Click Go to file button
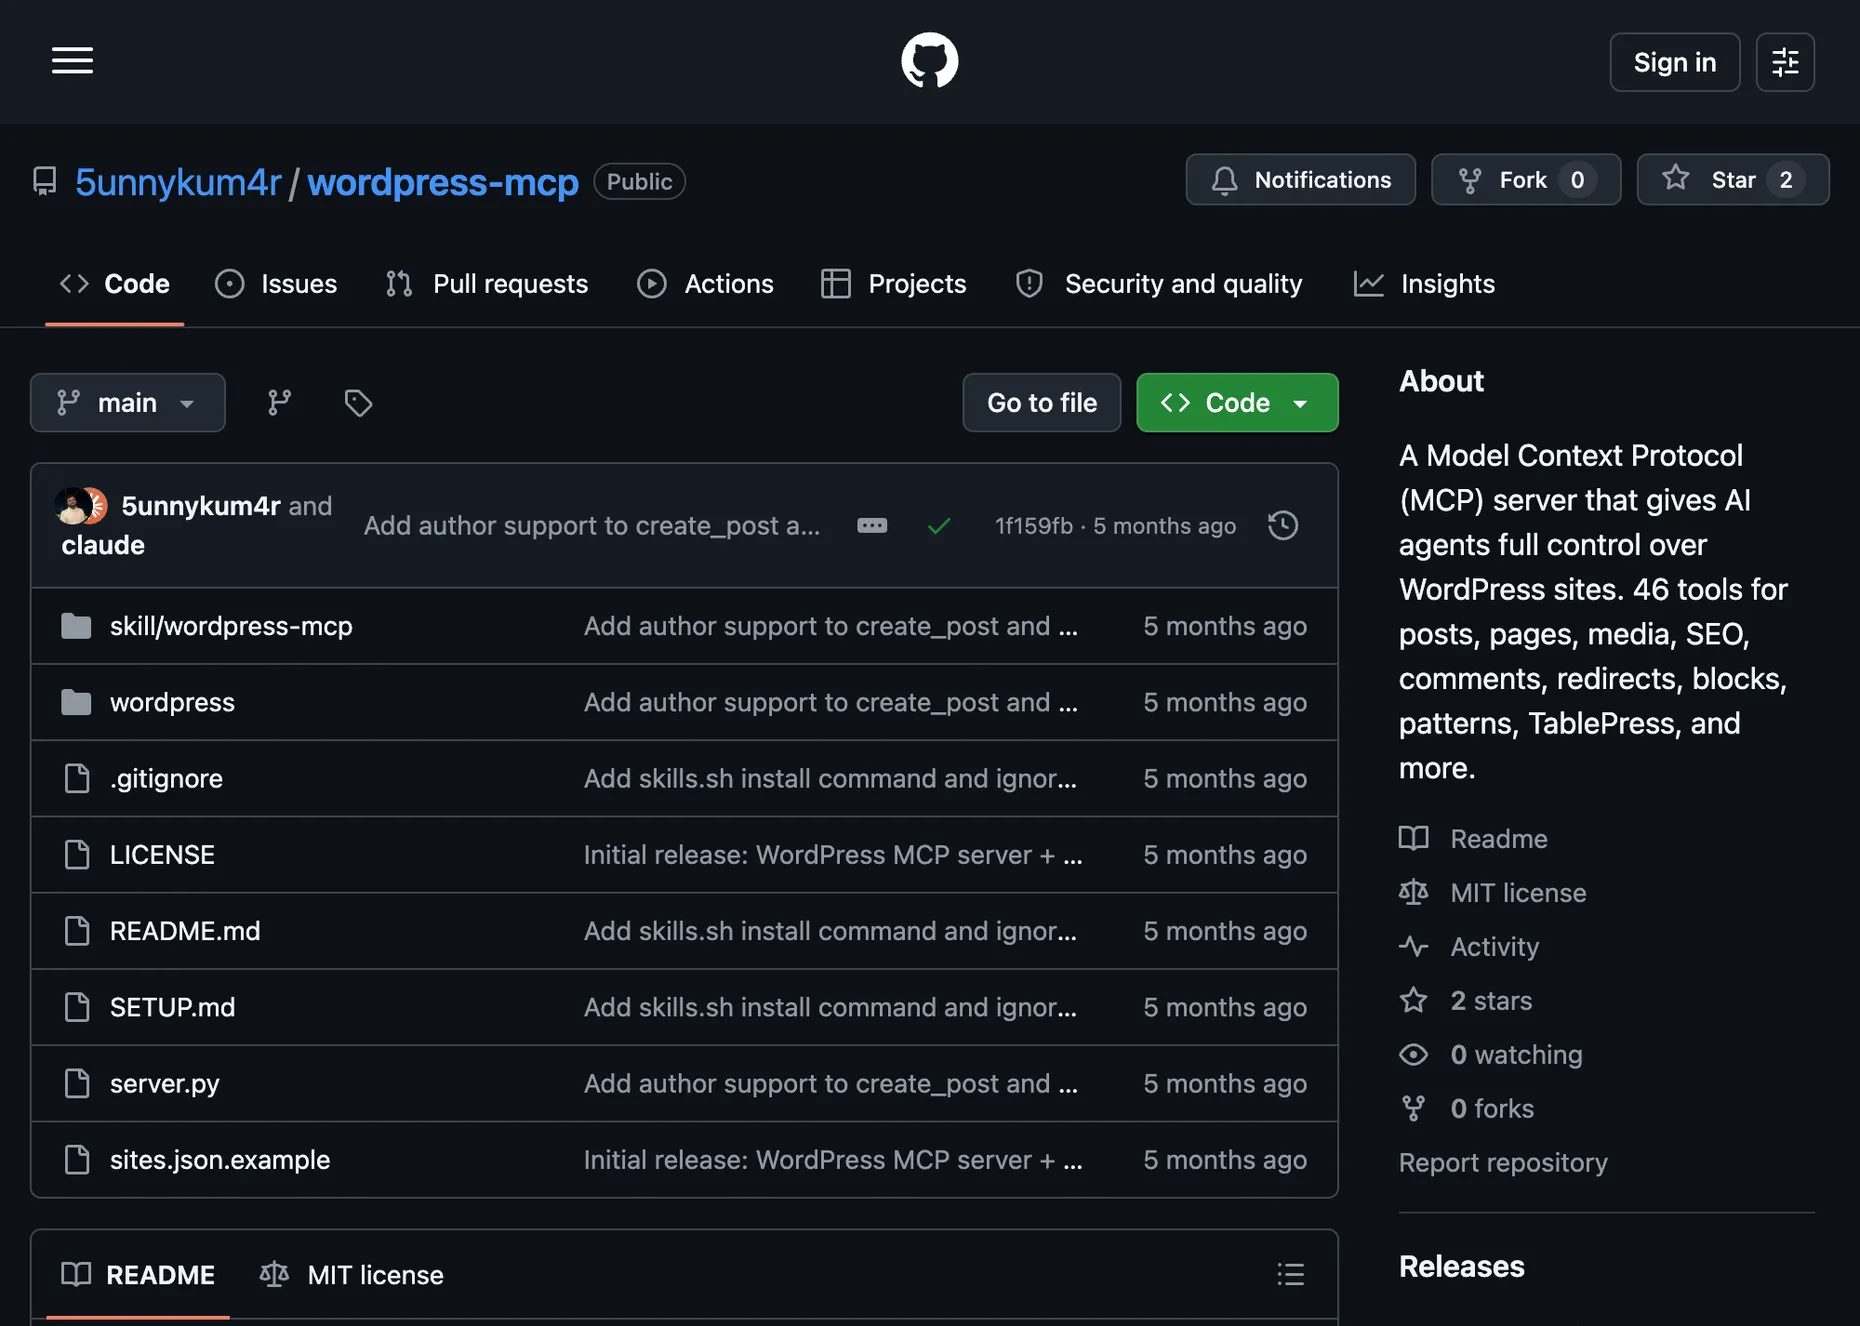Viewport: 1860px width, 1326px height. 1041,403
